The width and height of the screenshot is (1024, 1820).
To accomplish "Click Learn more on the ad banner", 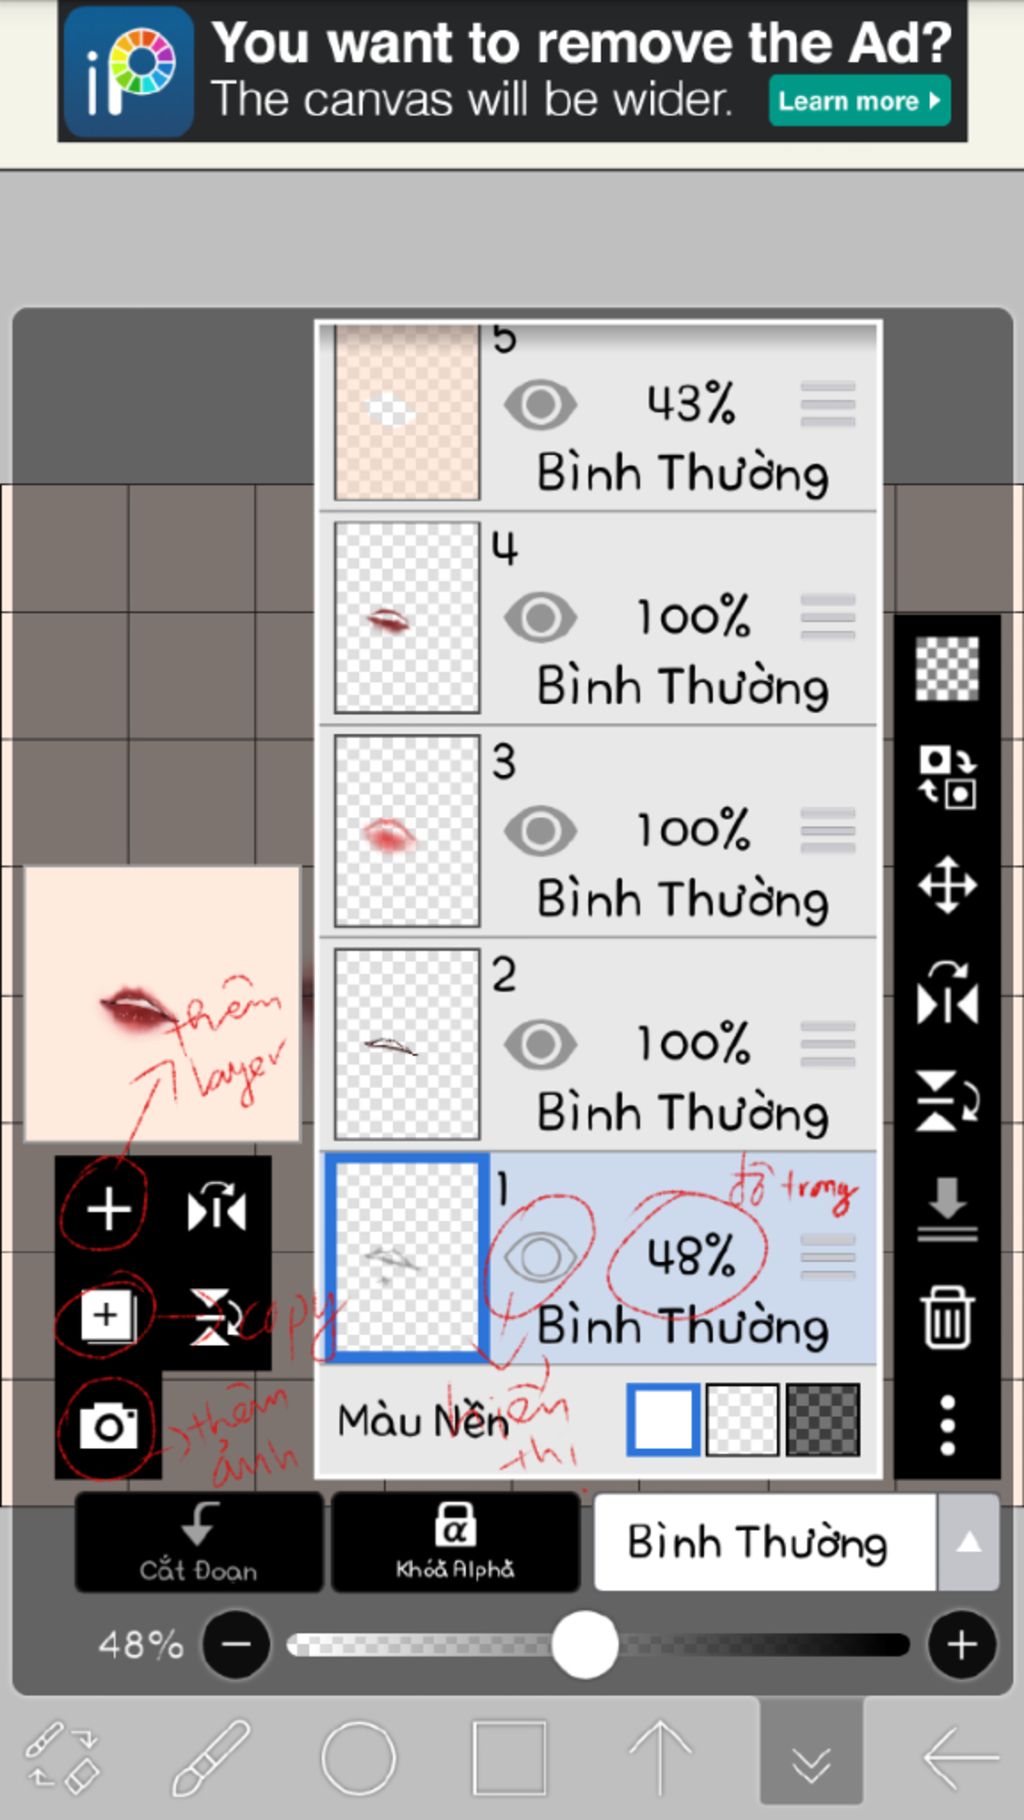I will pyautogui.click(x=859, y=101).
